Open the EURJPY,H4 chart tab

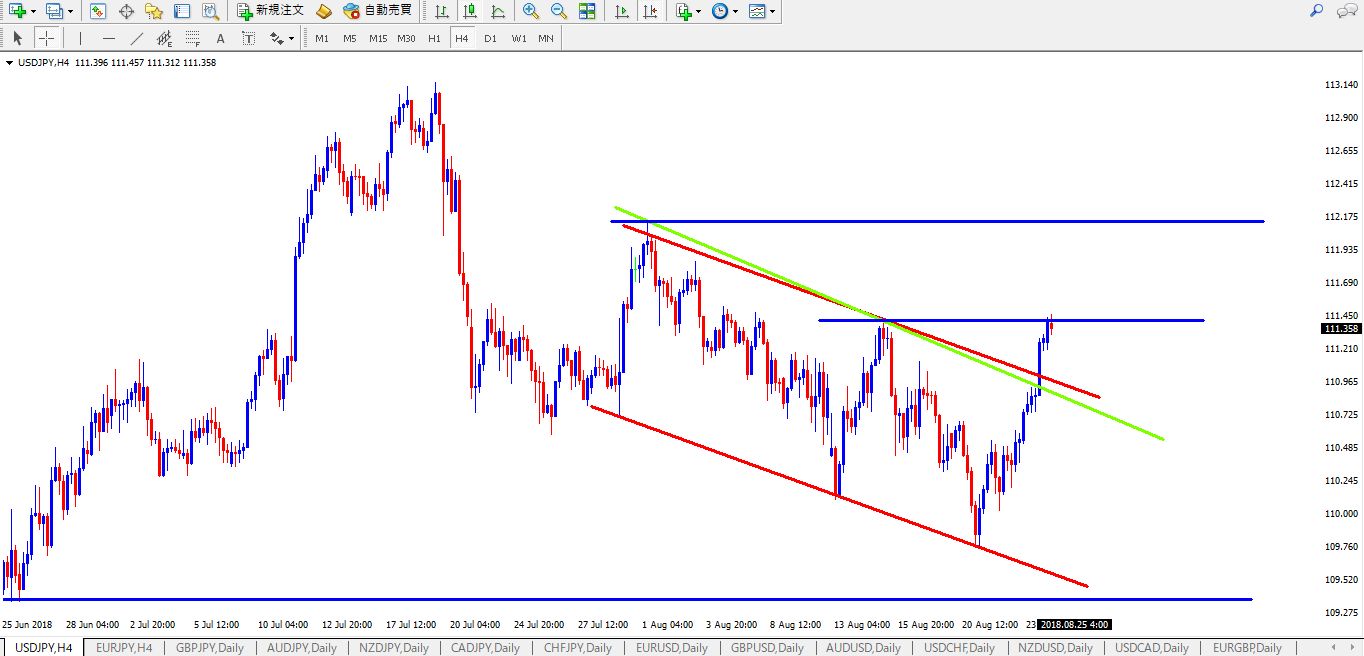coord(124,648)
